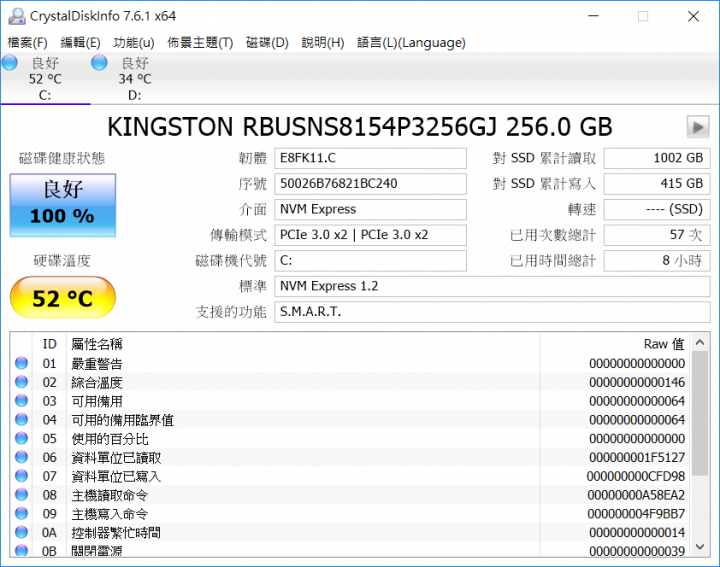Select raw value 000000000CFD98
This screenshot has width=720, height=567.
coord(636,477)
